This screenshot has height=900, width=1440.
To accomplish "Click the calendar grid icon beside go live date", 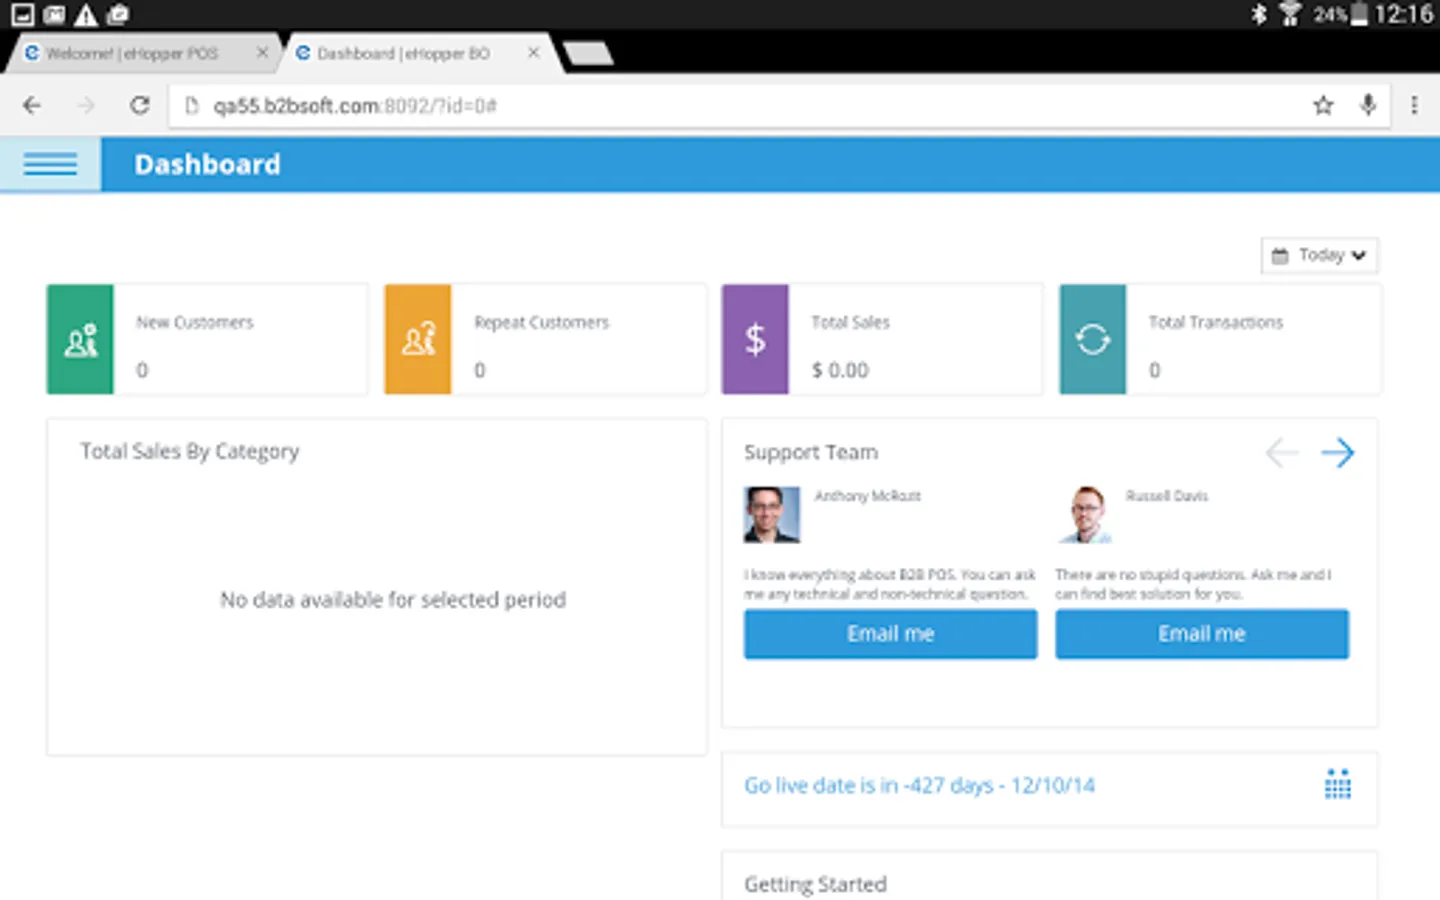I will tap(1339, 785).
